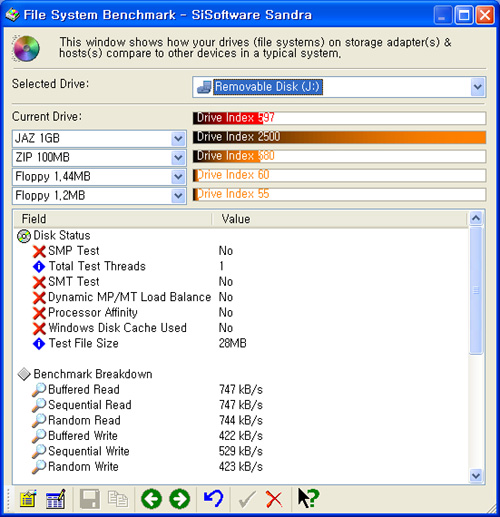This screenshot has width=500, height=517.
Task: Close the File System Benchmark window
Action: pos(485,15)
